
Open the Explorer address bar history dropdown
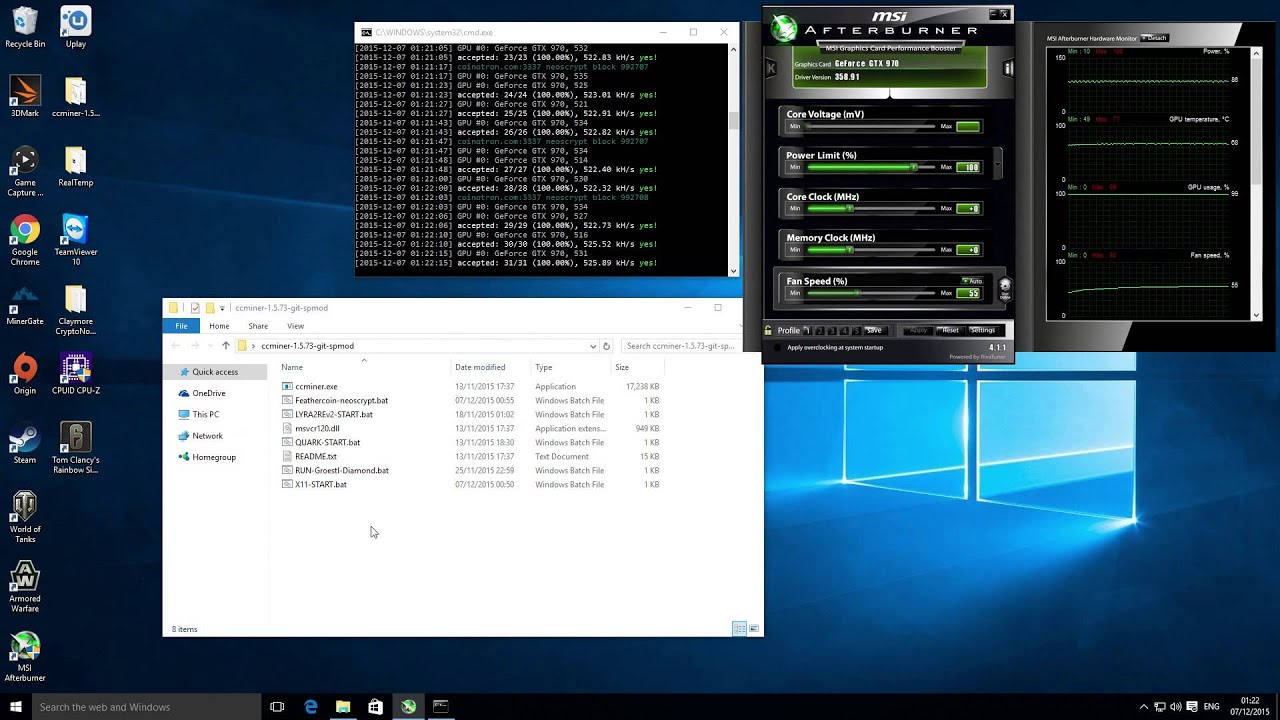point(593,346)
